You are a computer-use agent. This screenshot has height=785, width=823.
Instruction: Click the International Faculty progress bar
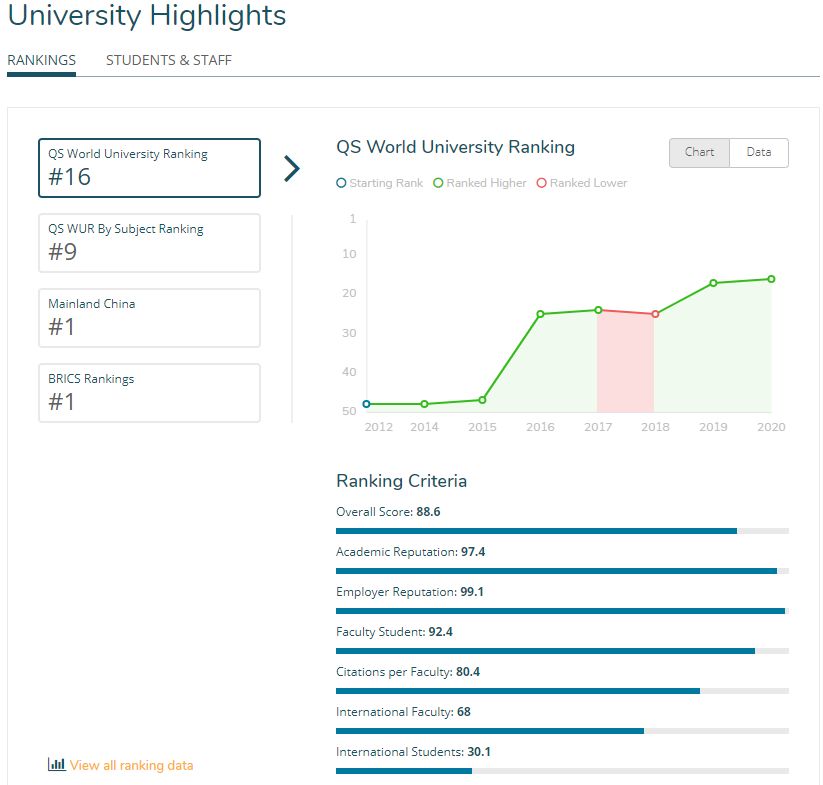pyautogui.click(x=562, y=731)
